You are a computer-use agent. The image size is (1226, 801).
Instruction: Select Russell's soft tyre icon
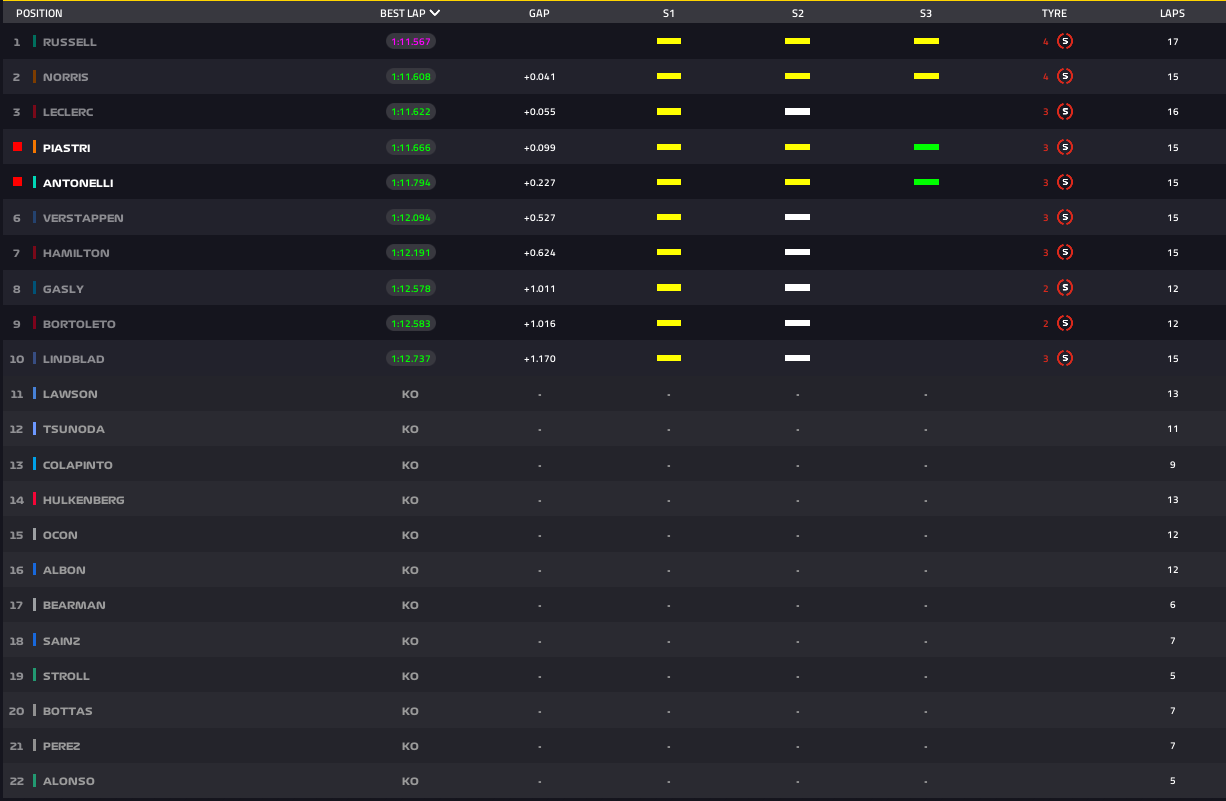1065,42
